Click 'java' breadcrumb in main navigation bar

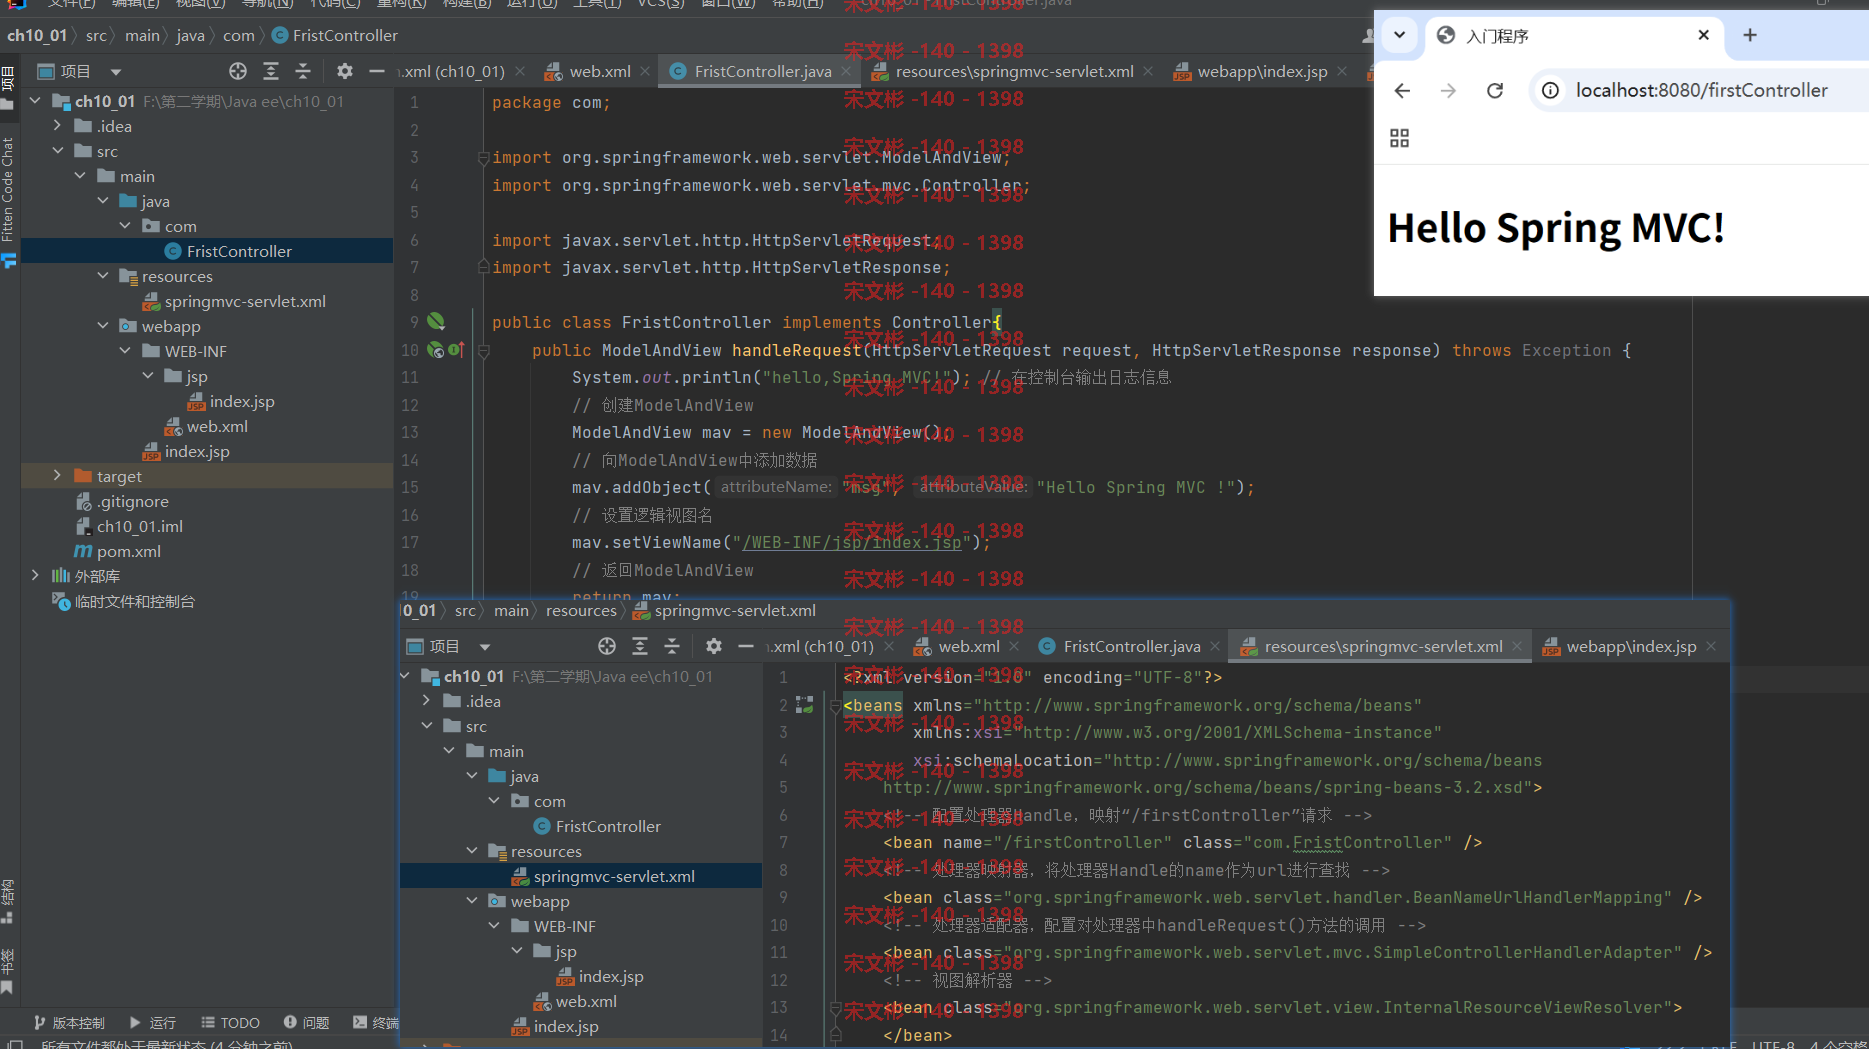pyautogui.click(x=190, y=35)
